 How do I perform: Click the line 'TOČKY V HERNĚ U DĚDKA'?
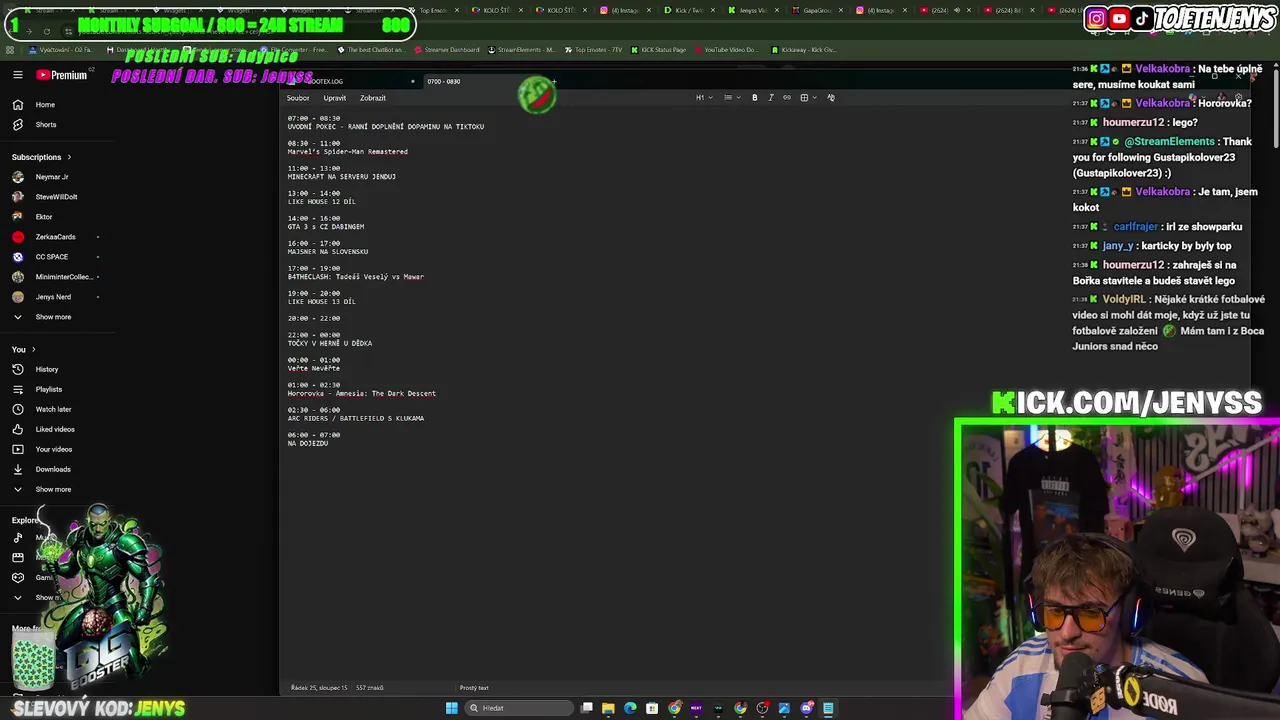coord(329,343)
